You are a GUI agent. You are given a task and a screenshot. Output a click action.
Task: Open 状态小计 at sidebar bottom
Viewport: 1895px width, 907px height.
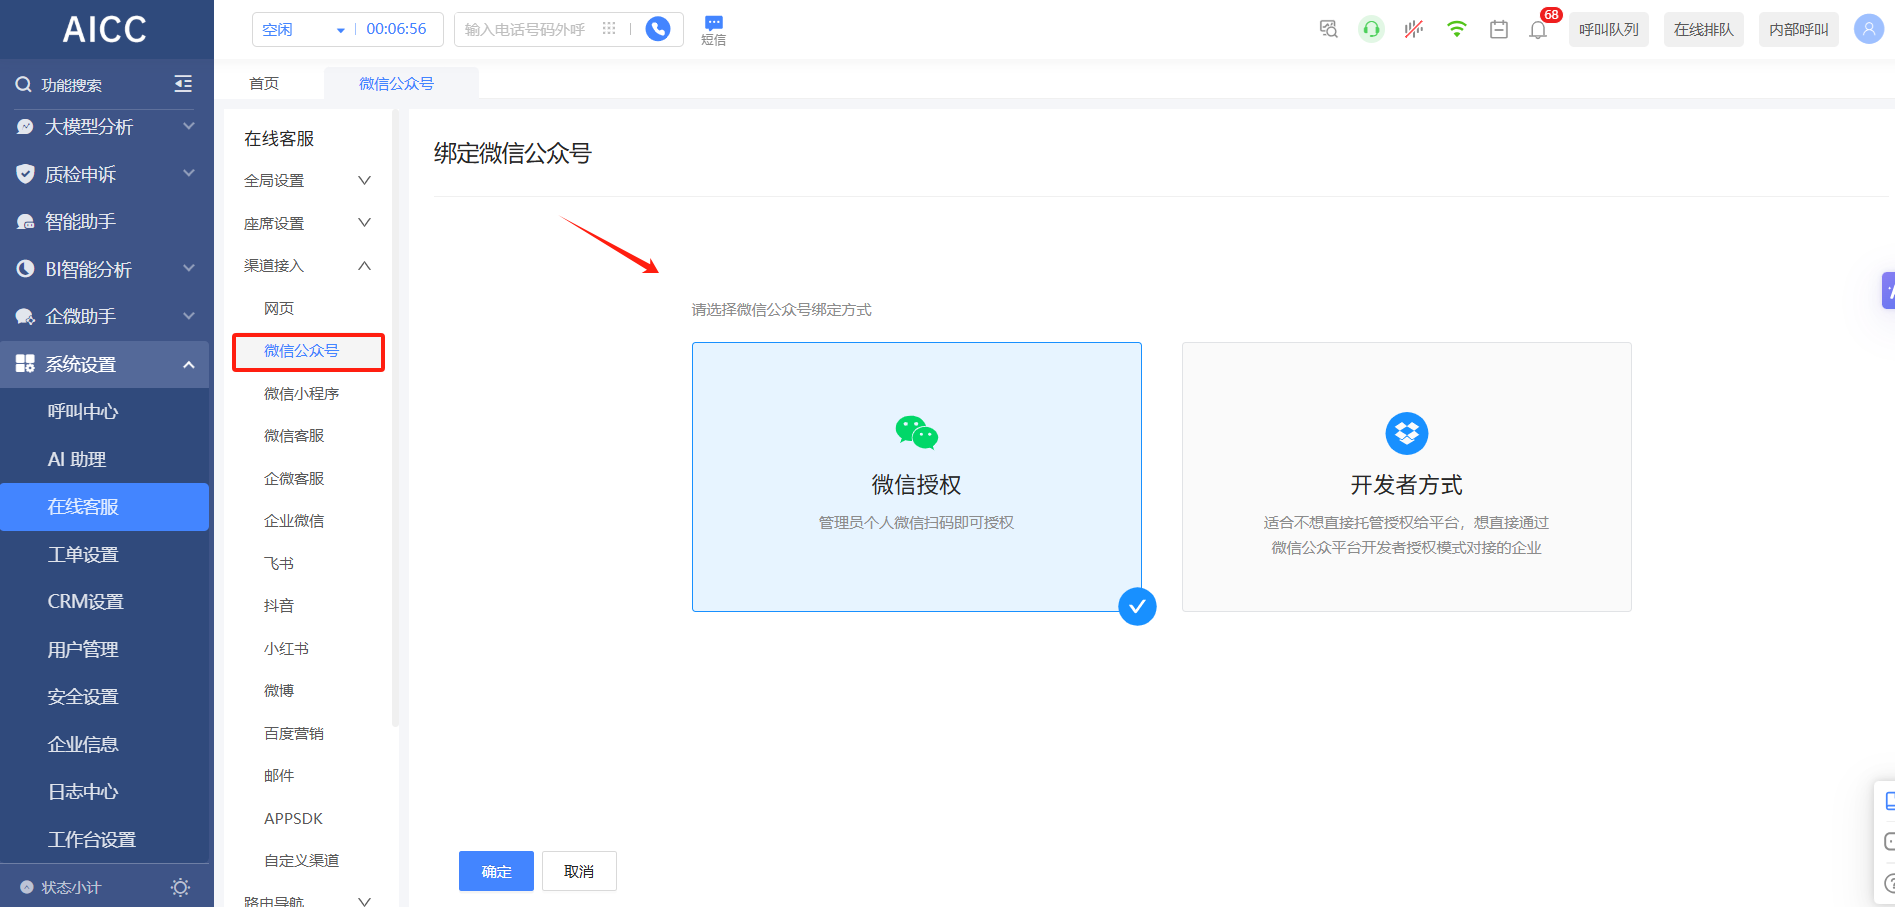coord(70,887)
